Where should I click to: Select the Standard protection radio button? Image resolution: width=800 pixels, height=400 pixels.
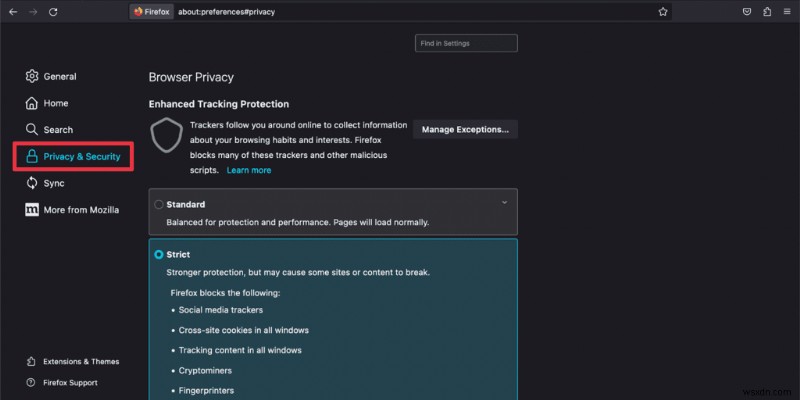pyautogui.click(x=159, y=205)
